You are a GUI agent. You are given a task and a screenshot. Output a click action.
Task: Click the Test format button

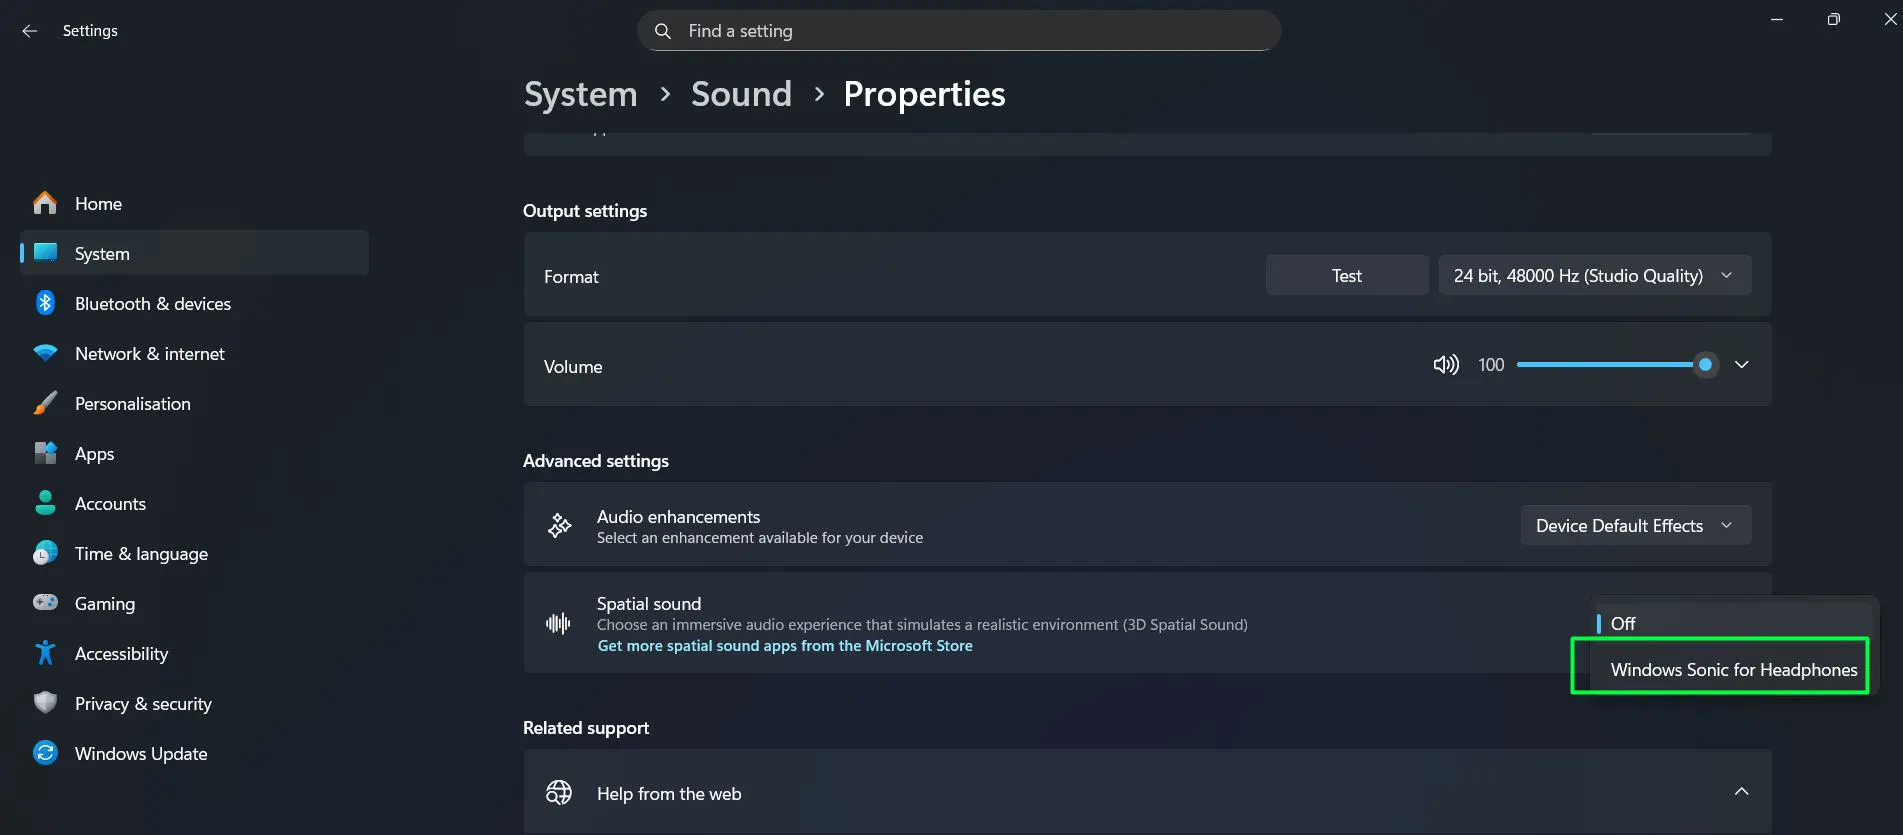coord(1347,275)
